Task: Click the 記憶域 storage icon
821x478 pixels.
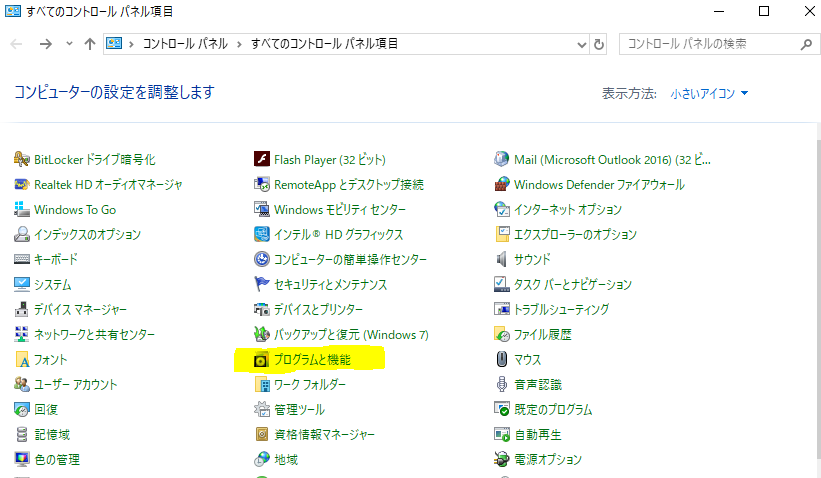Action: [21, 435]
